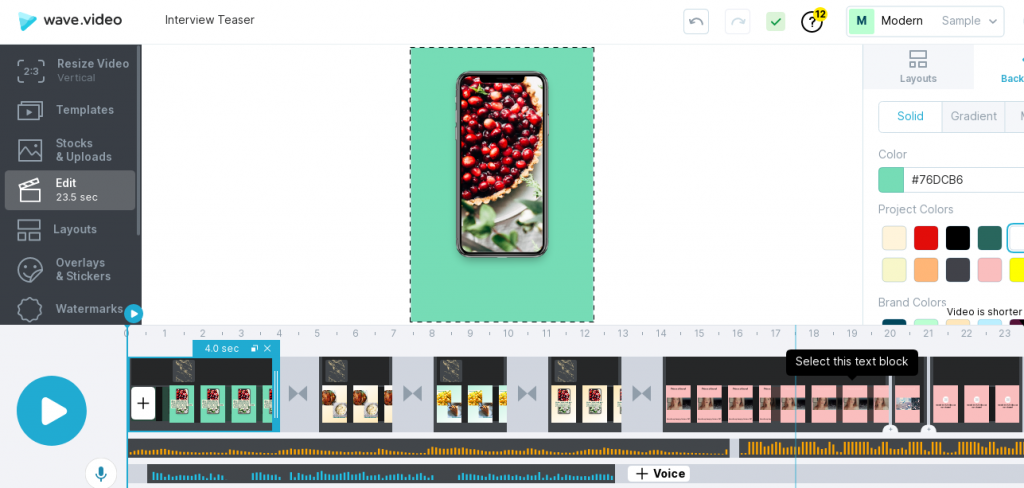Delete the selected clip with X icon
This screenshot has height=488, width=1024.
267,349
